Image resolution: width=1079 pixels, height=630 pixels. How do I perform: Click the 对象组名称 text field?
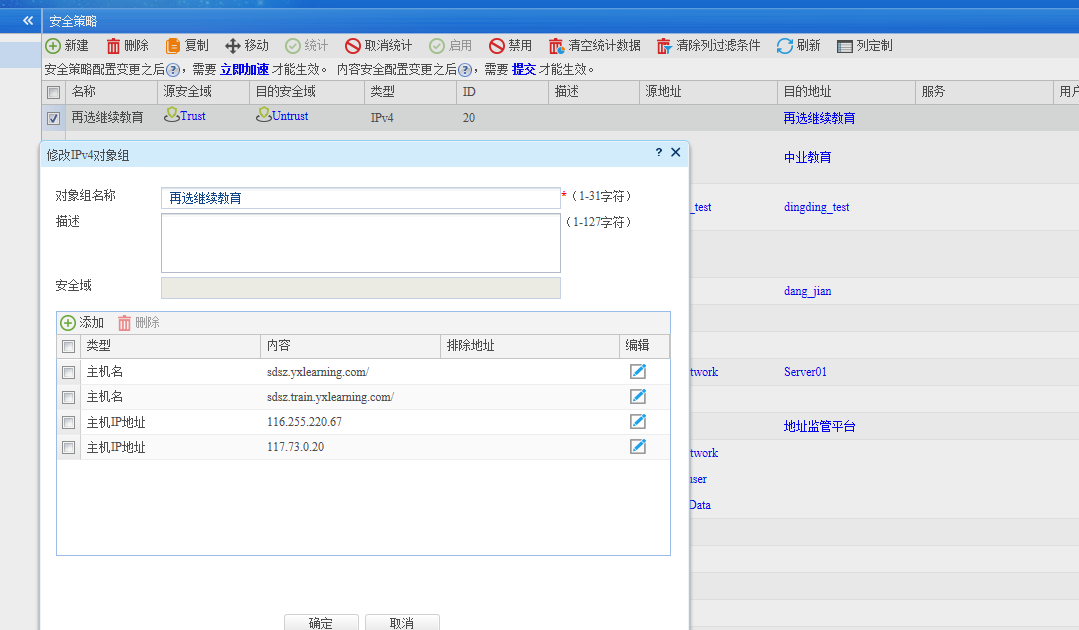(x=360, y=198)
